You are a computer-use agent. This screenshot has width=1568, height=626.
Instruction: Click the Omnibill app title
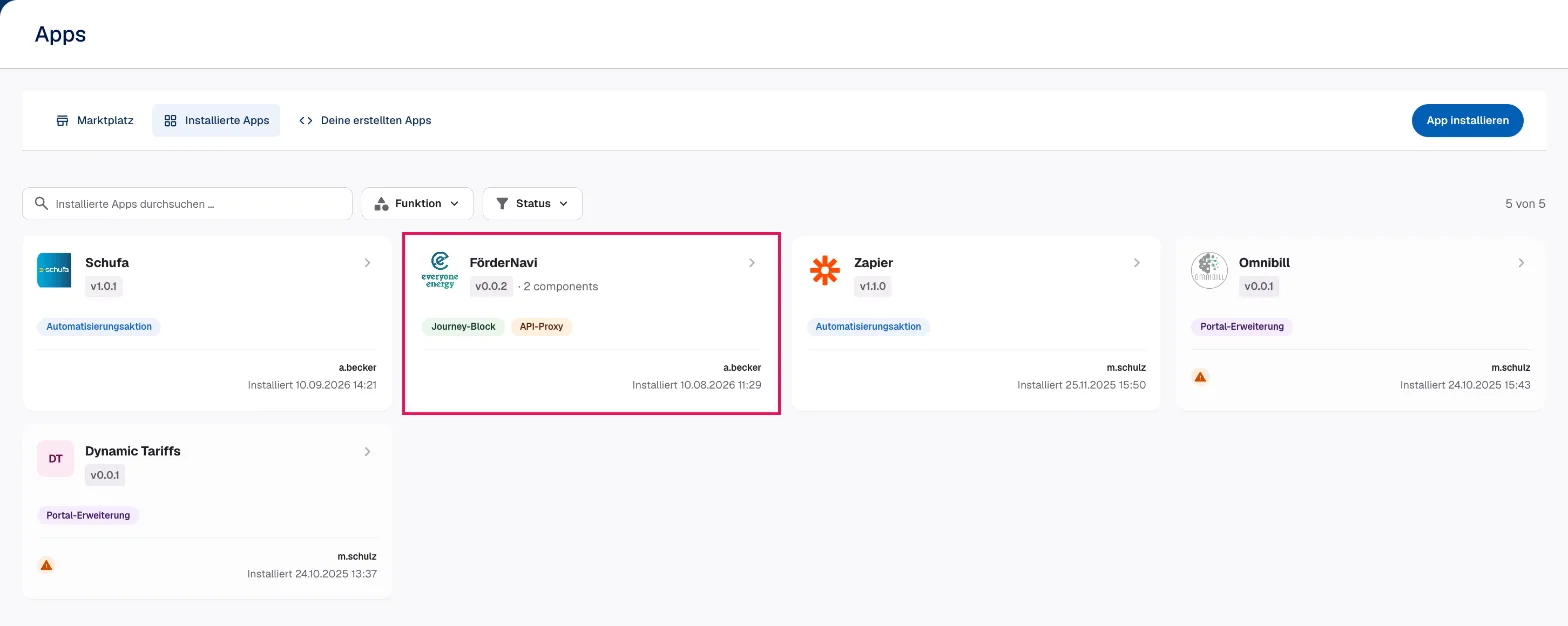pos(1265,263)
